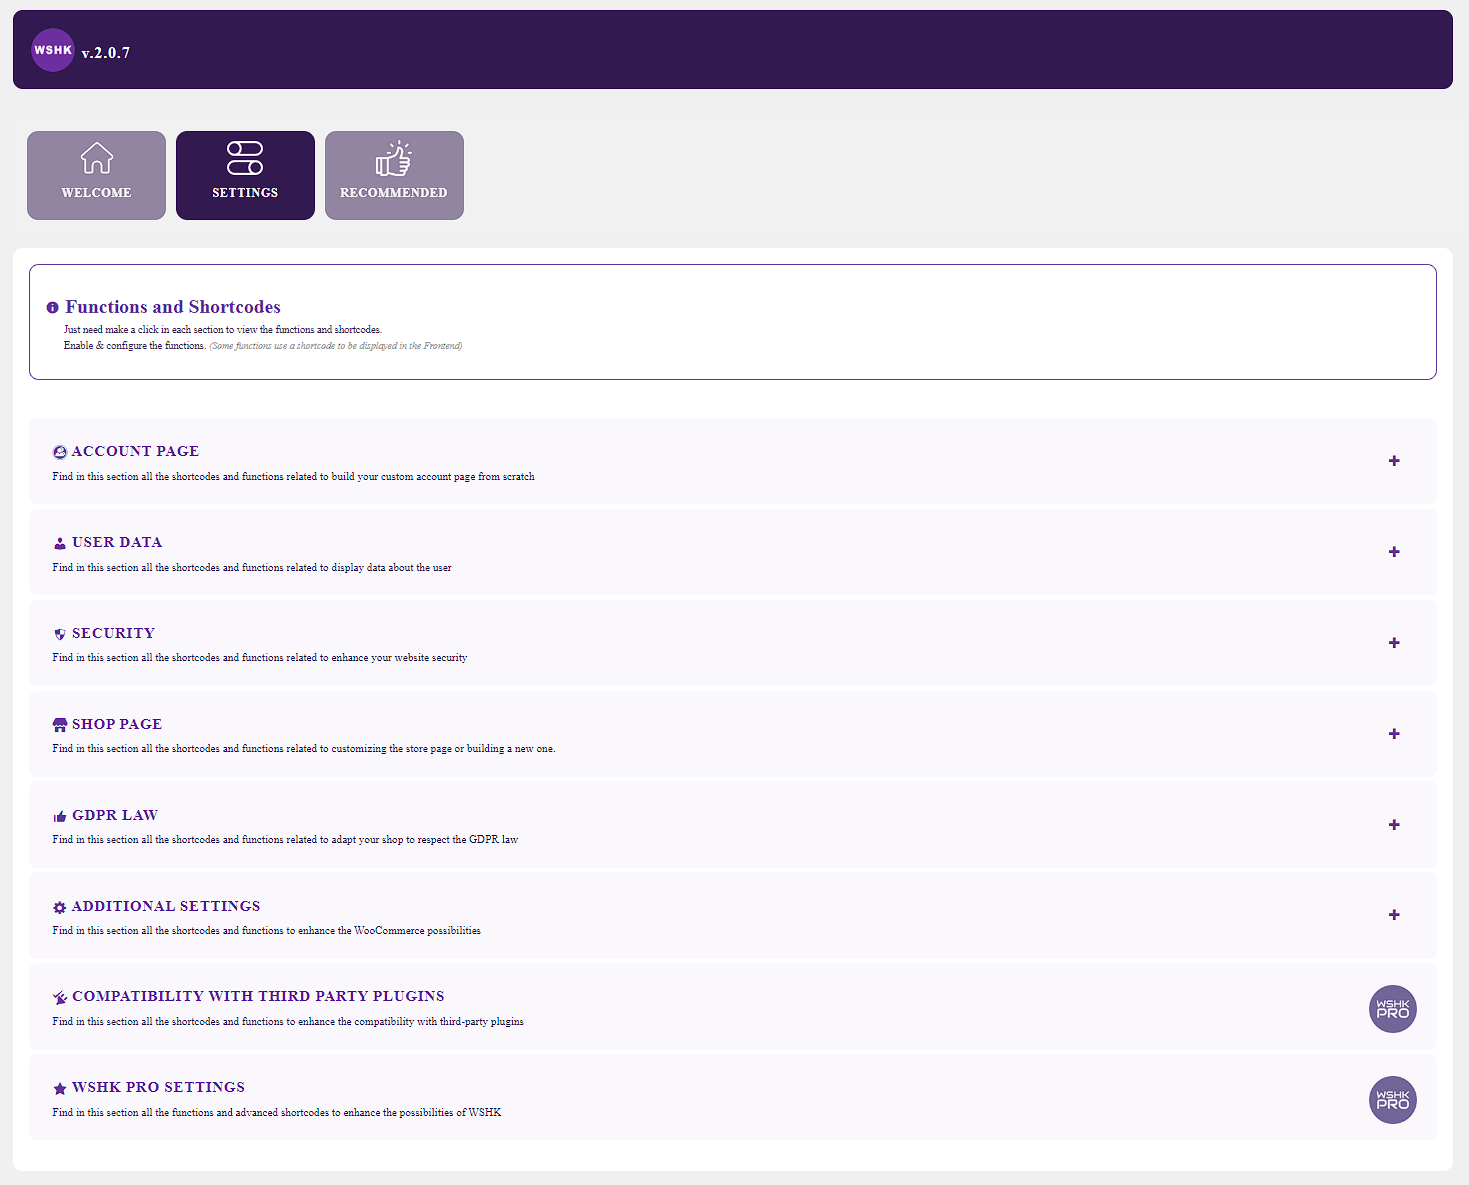Click the toggle switches icon on Settings tab
The width and height of the screenshot is (1469, 1185).
[x=245, y=158]
